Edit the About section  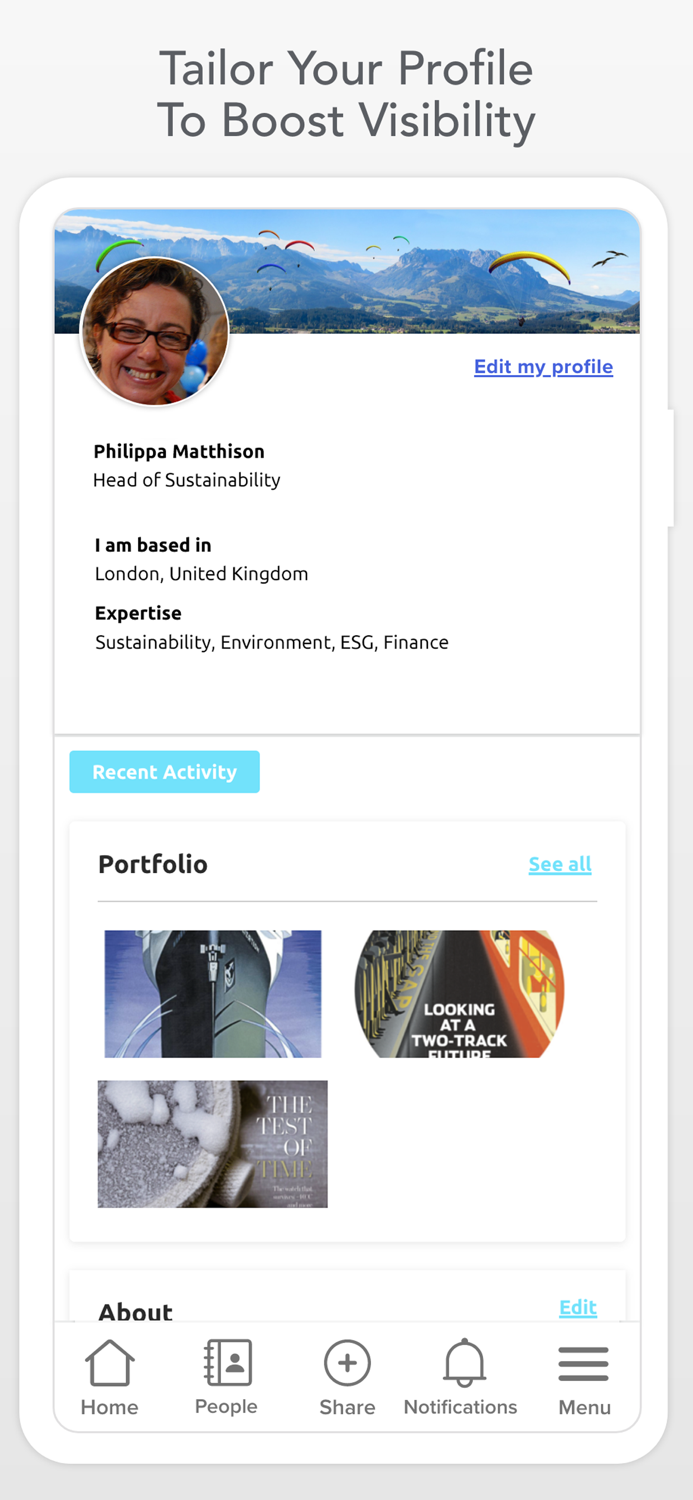(x=577, y=1307)
